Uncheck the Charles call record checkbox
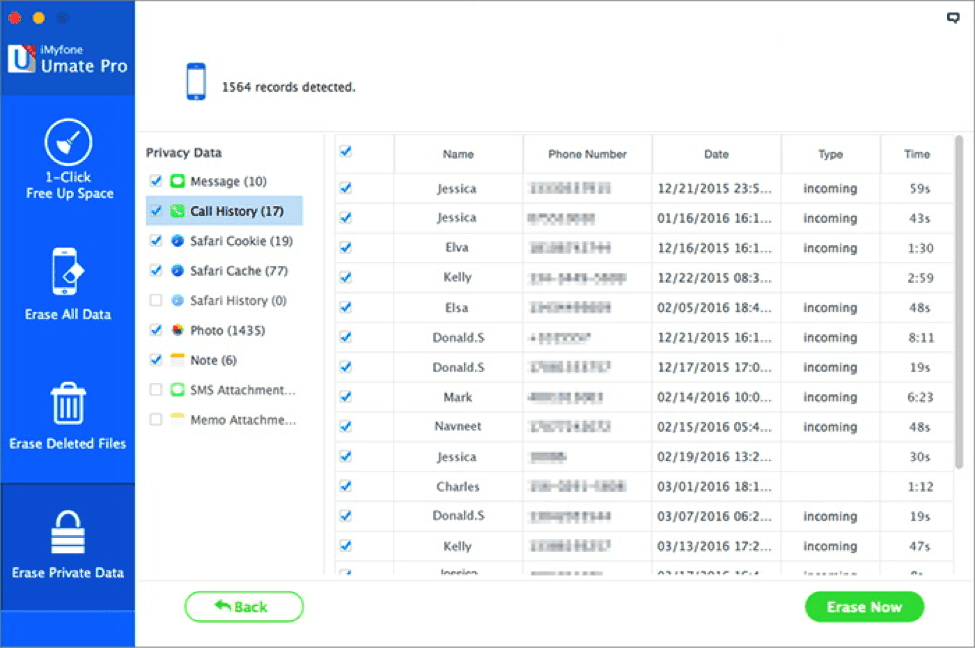This screenshot has width=975, height=648. coord(346,486)
